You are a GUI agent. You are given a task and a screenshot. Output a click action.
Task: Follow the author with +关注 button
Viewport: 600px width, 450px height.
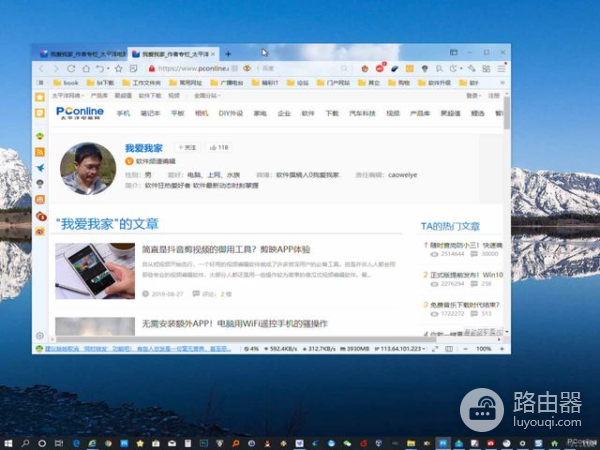[x=188, y=147]
